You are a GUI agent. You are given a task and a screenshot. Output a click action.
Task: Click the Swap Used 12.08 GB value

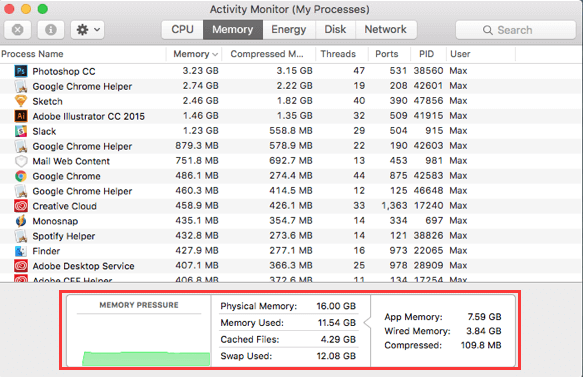click(x=336, y=356)
